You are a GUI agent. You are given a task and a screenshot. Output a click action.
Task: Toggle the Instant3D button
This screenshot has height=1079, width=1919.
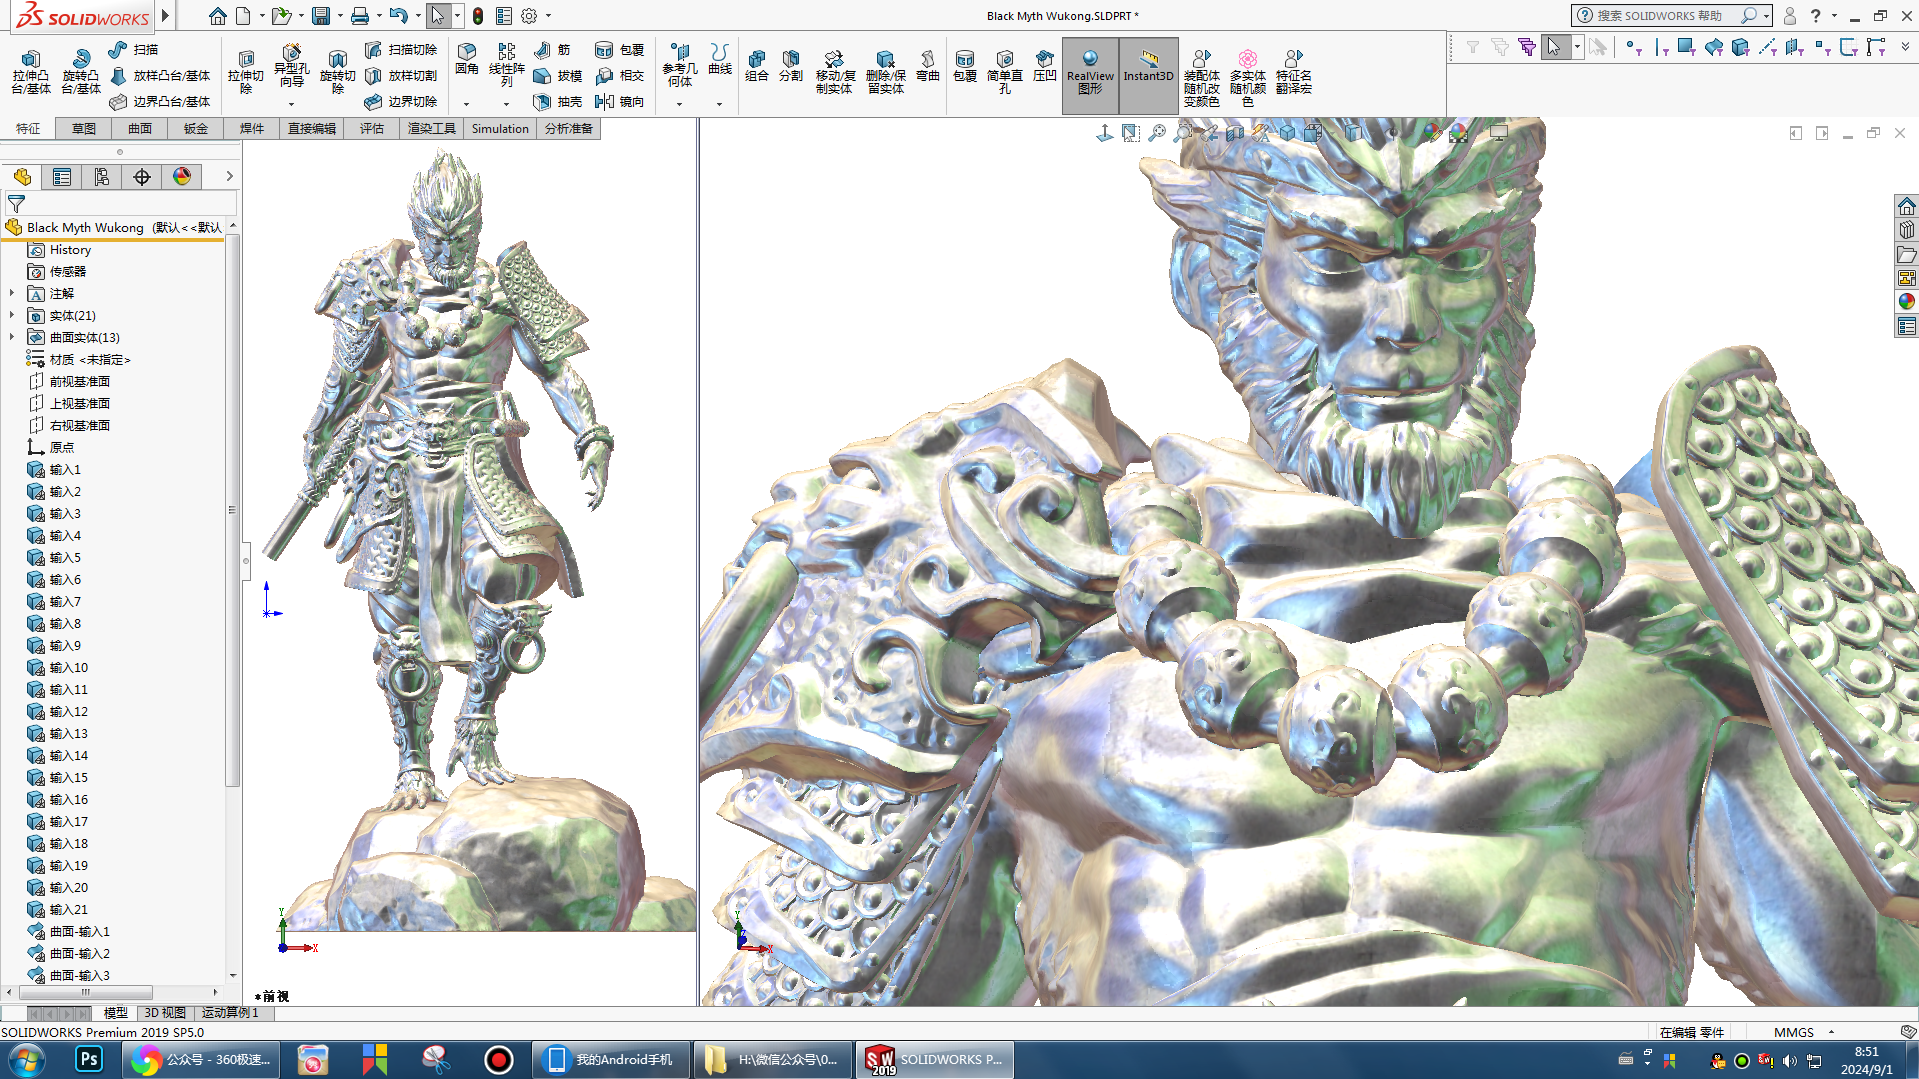1148,75
